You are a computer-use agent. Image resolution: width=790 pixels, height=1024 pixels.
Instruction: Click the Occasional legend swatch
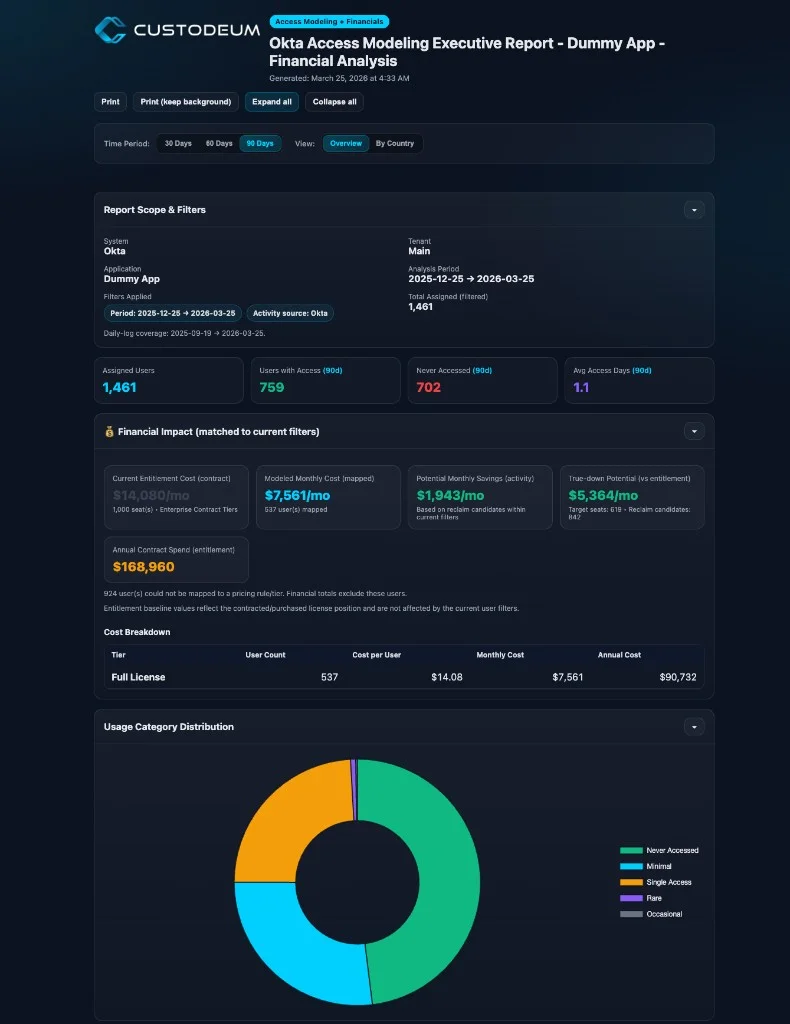tap(631, 914)
